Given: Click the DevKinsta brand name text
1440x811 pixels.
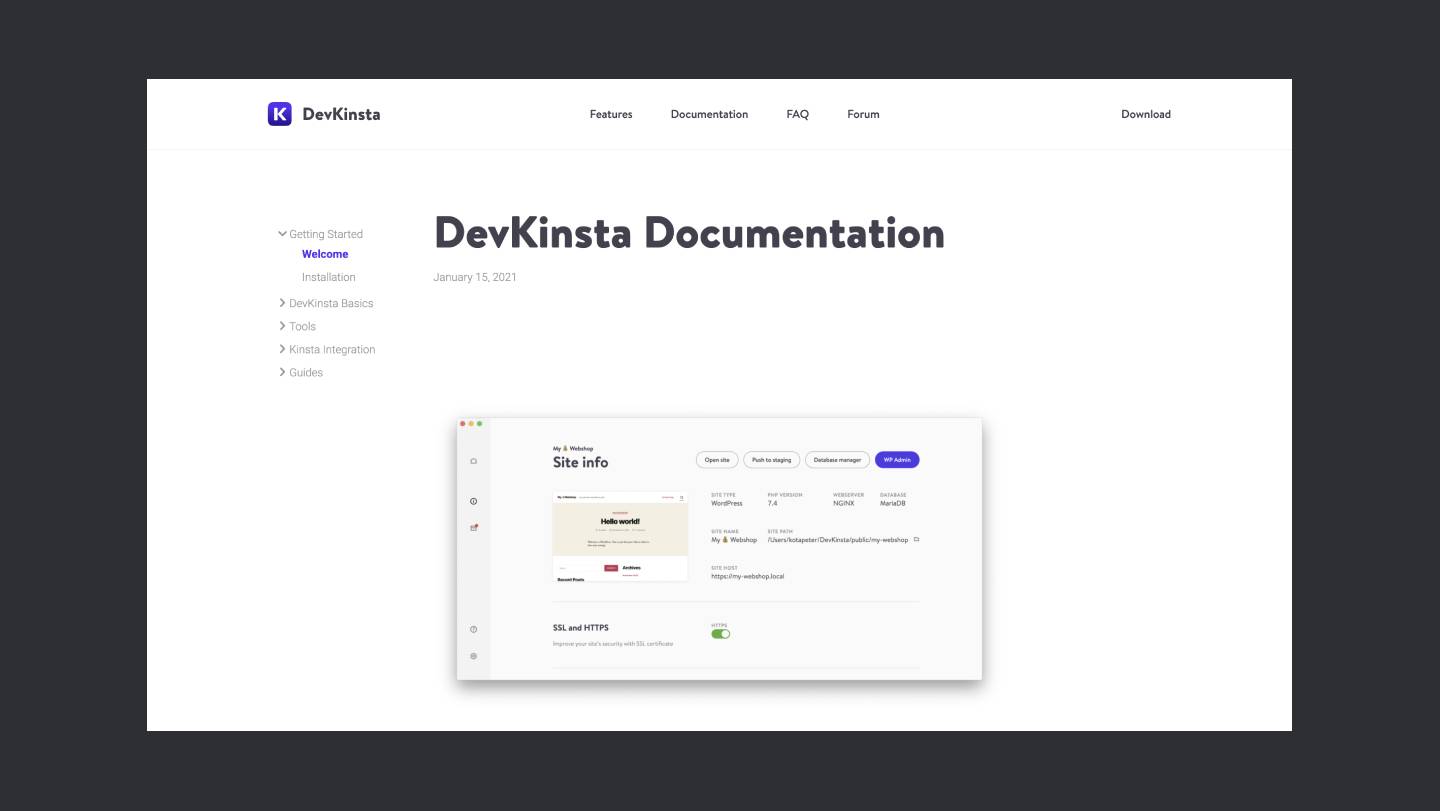Looking at the screenshot, I should [x=341, y=114].
